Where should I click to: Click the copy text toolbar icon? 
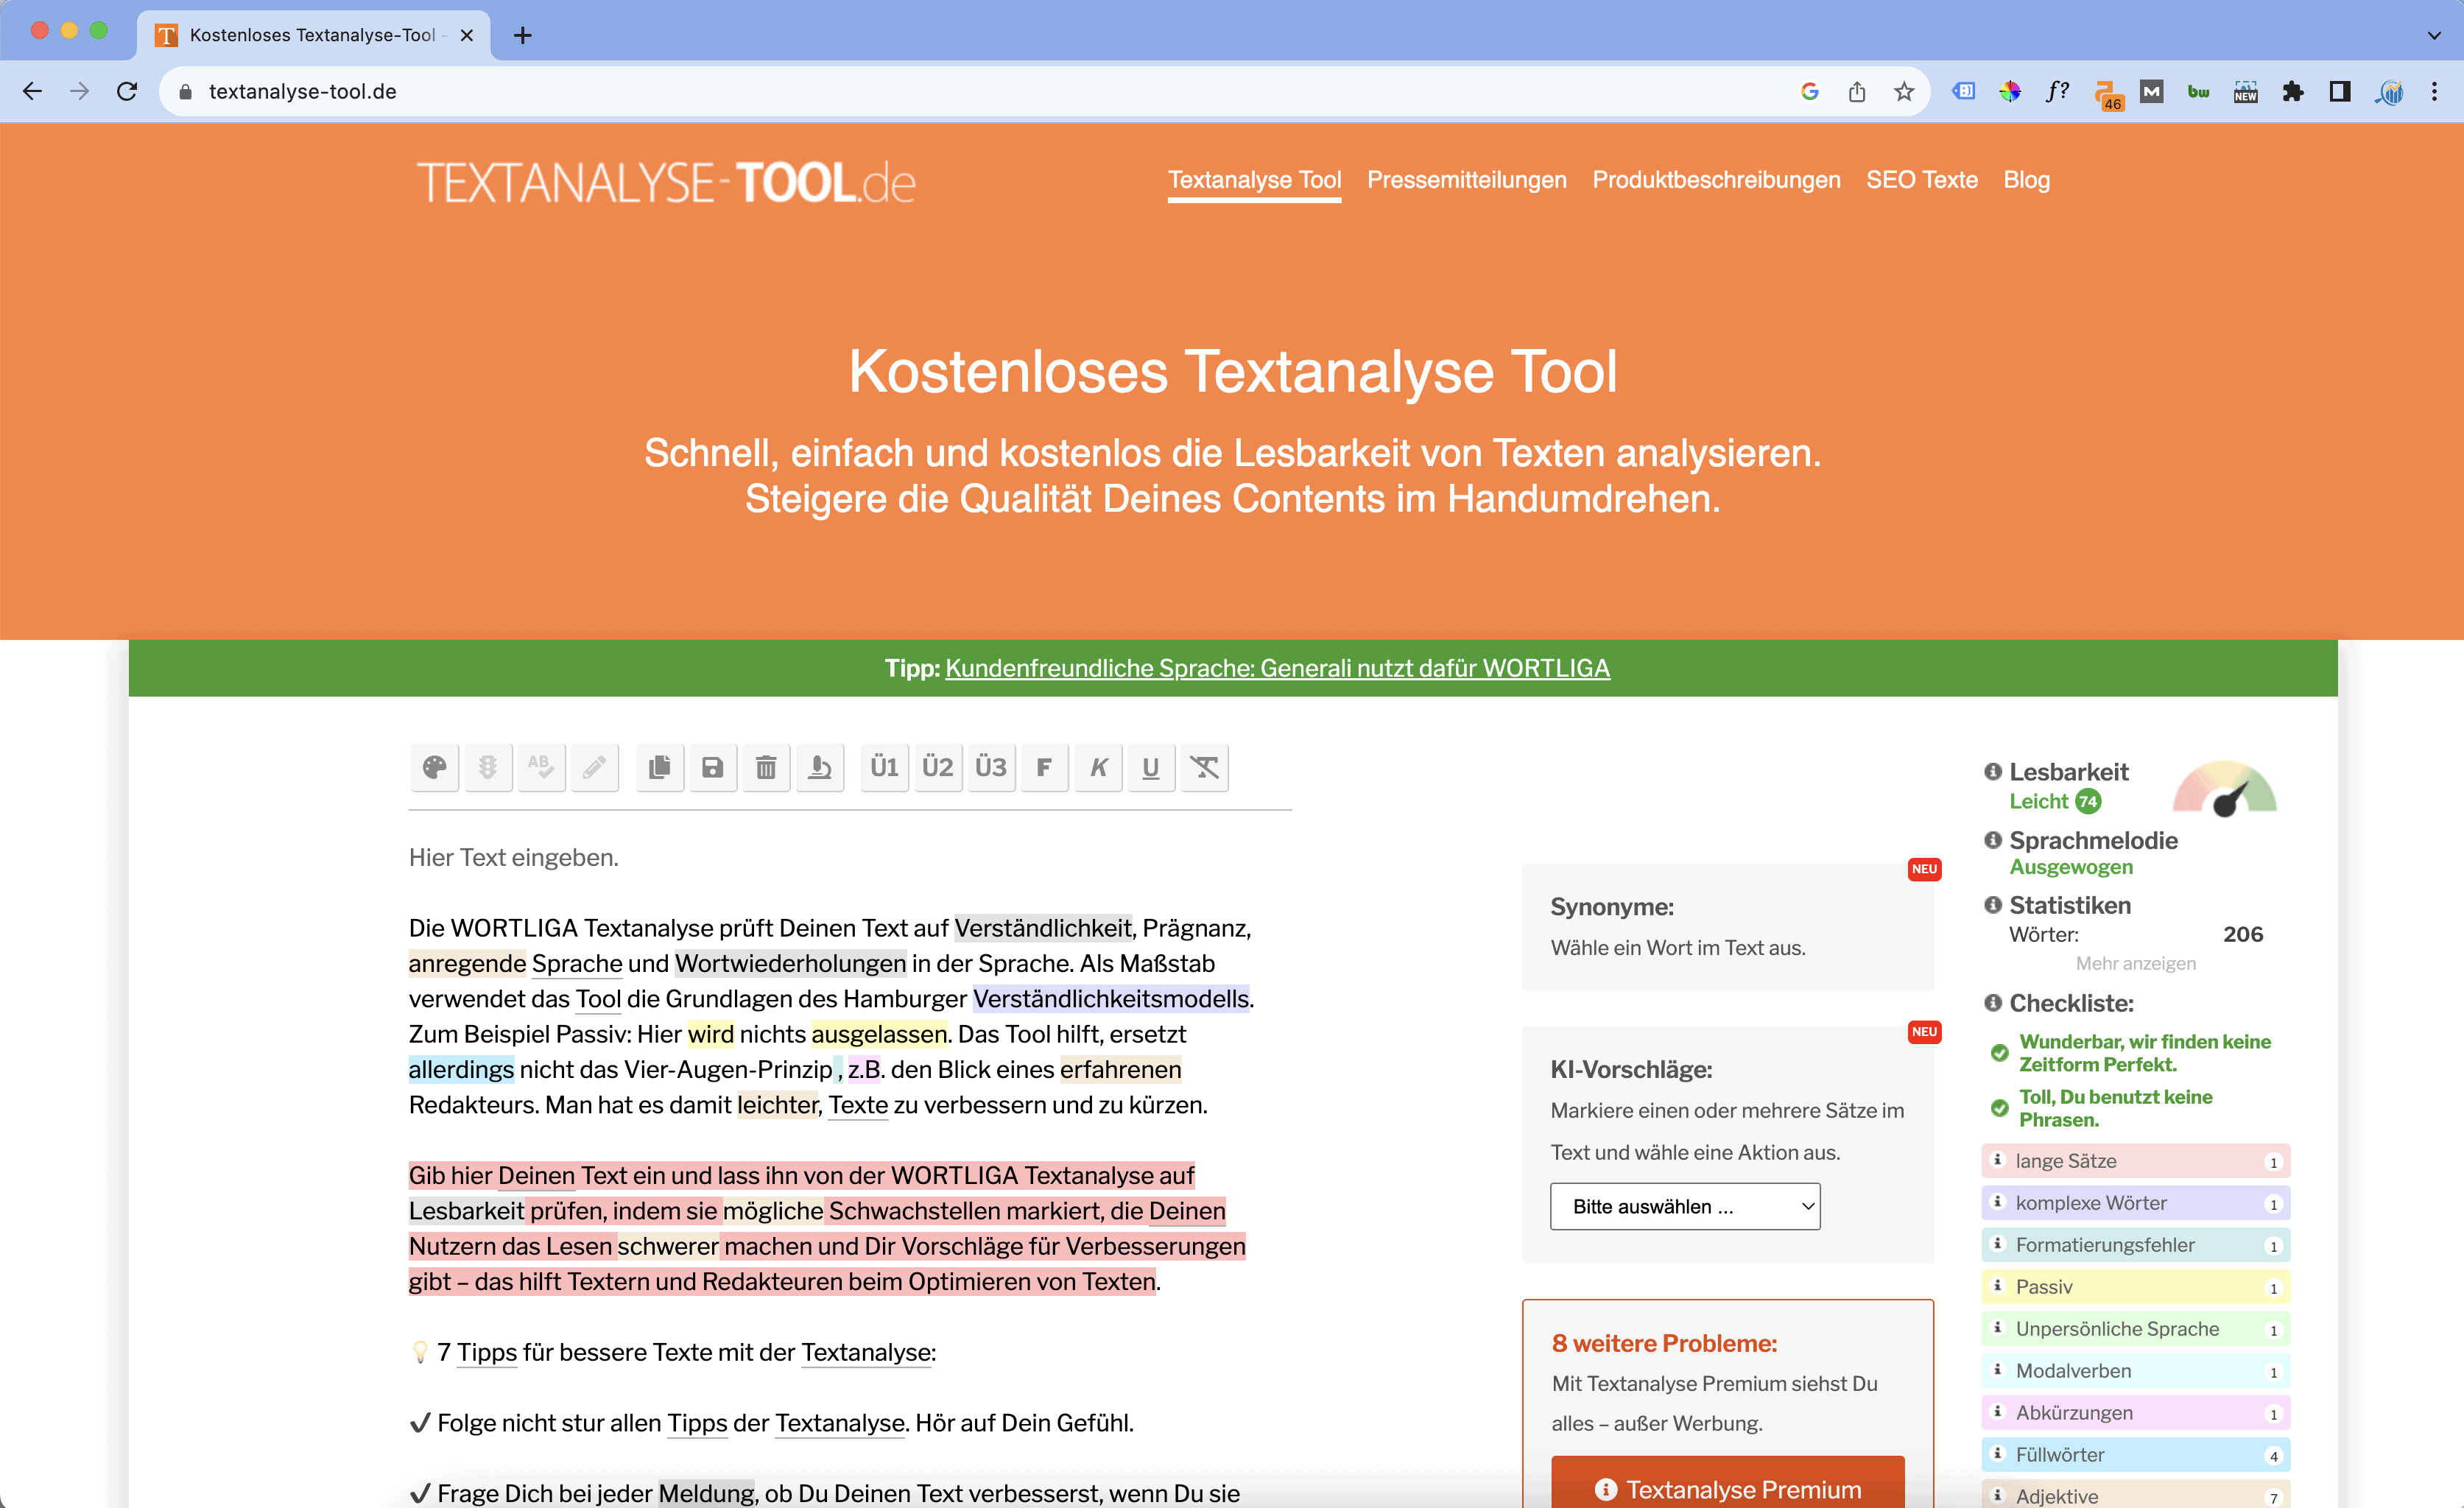click(660, 767)
